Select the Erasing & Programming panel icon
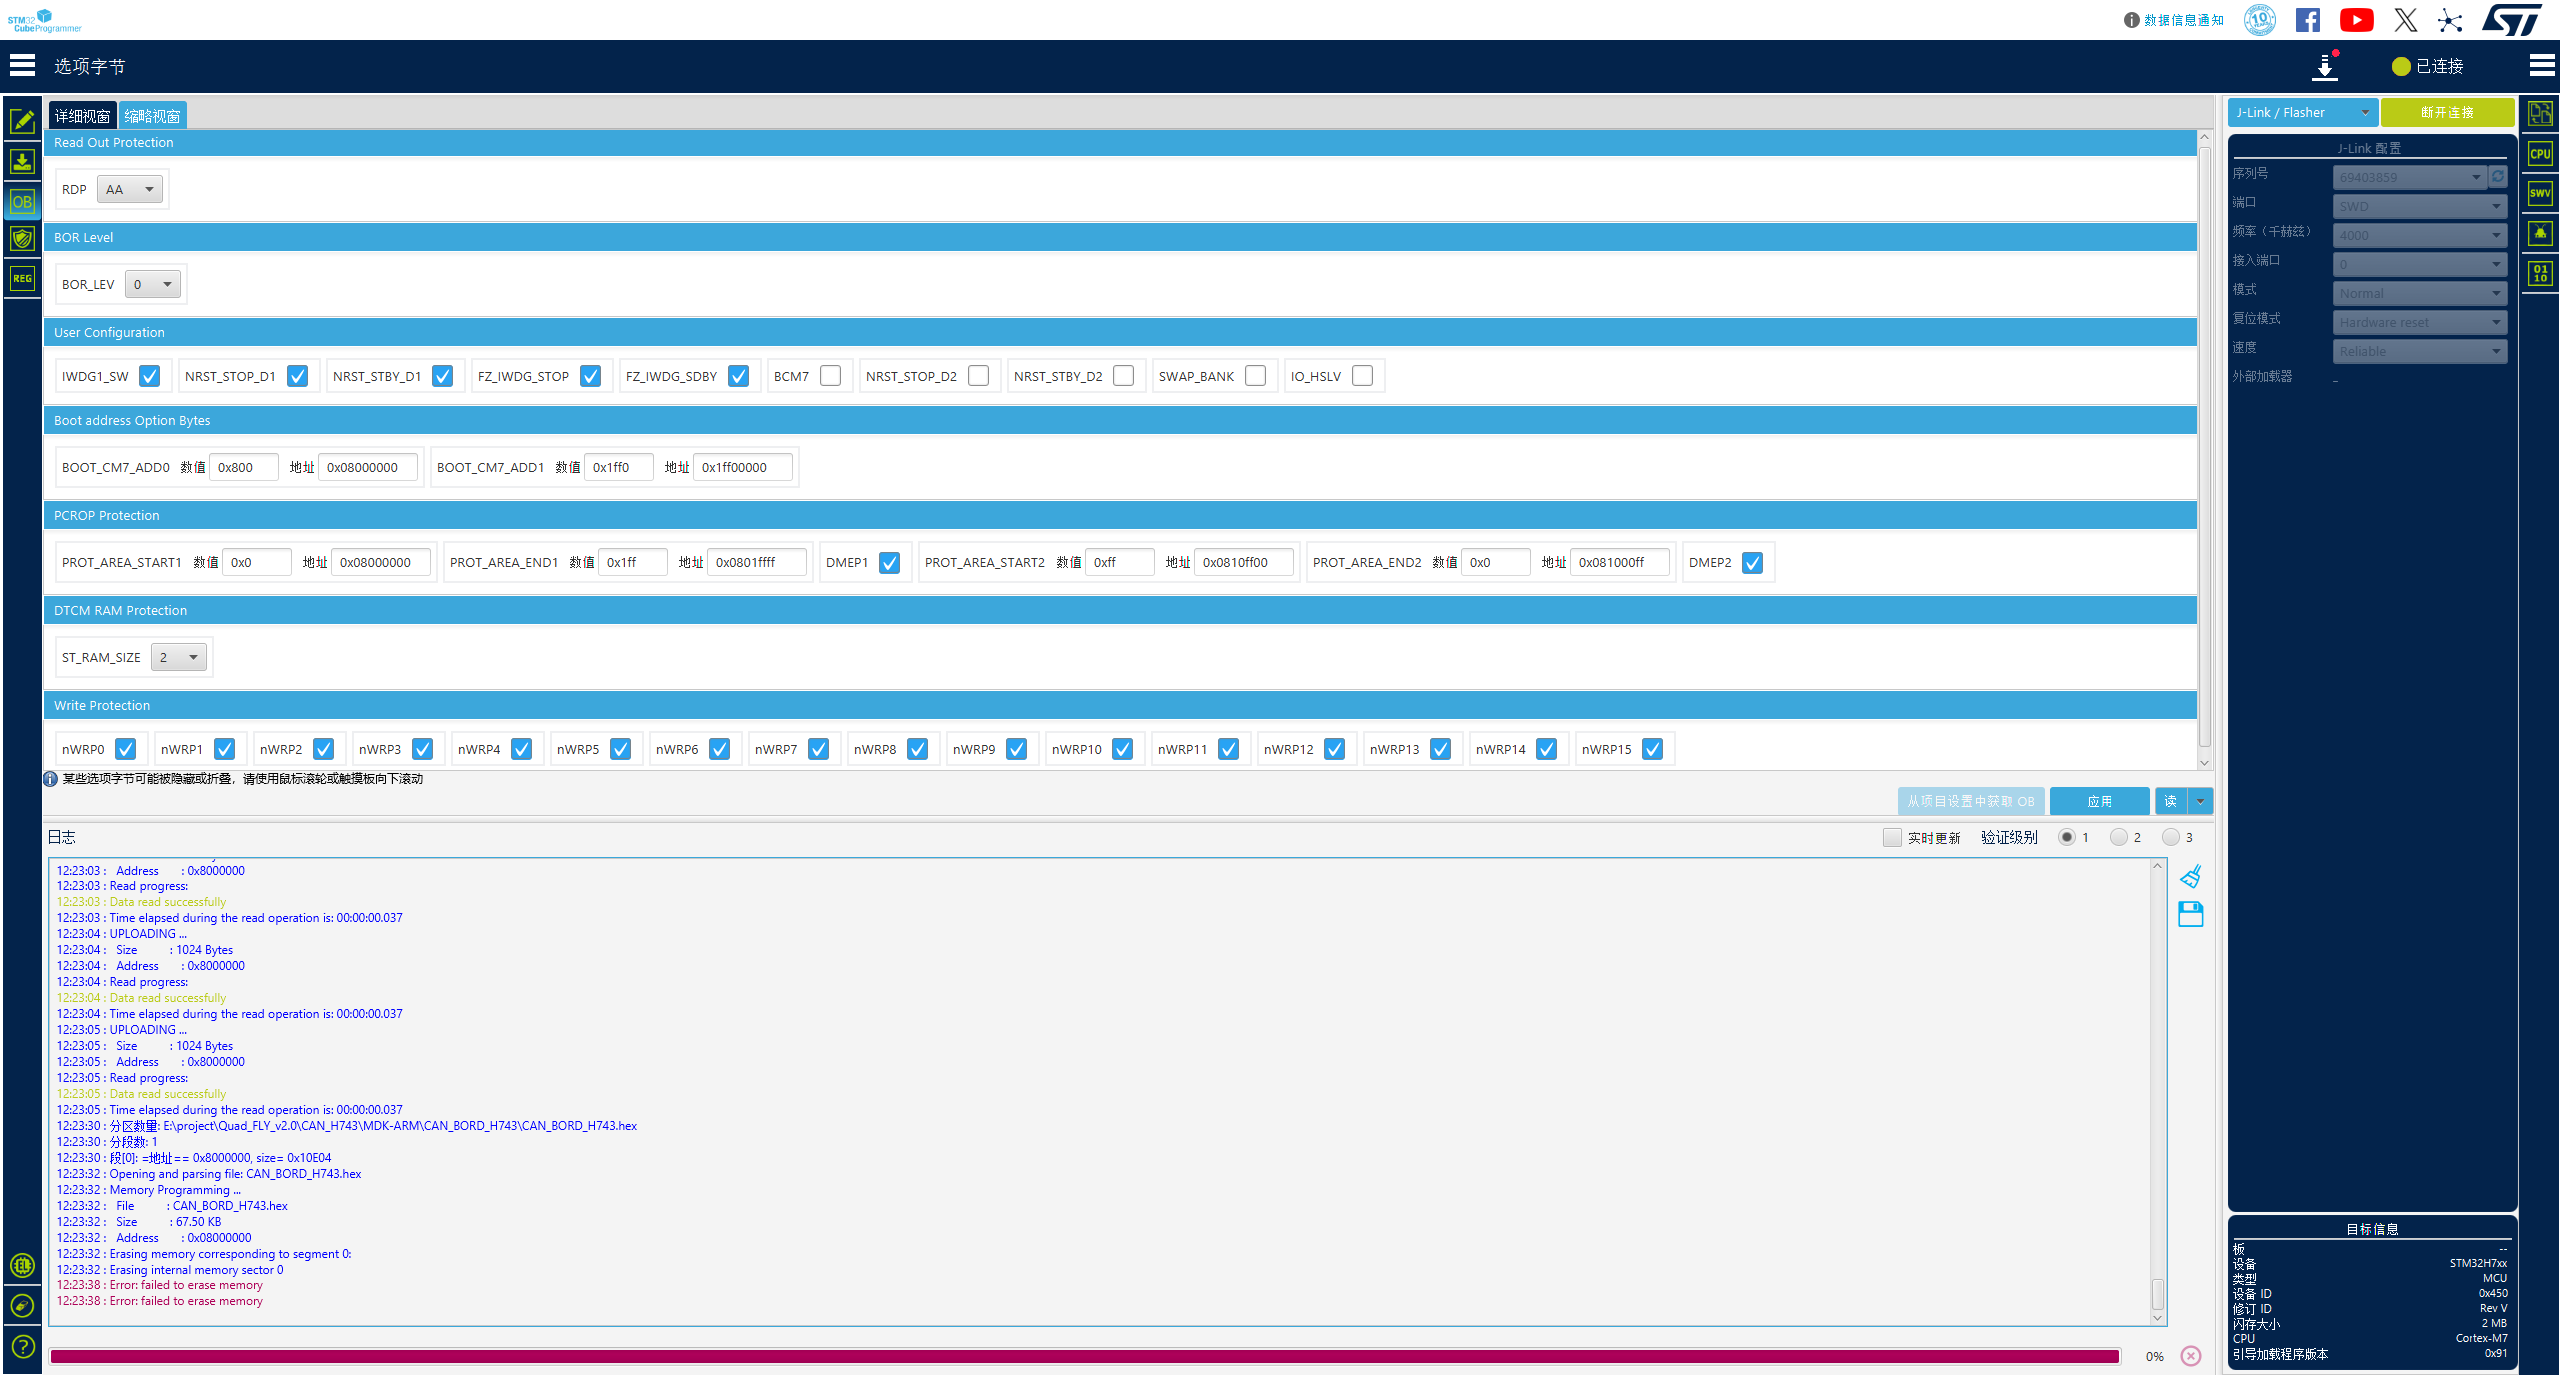This screenshot has width=2560, height=1377. coord(22,161)
